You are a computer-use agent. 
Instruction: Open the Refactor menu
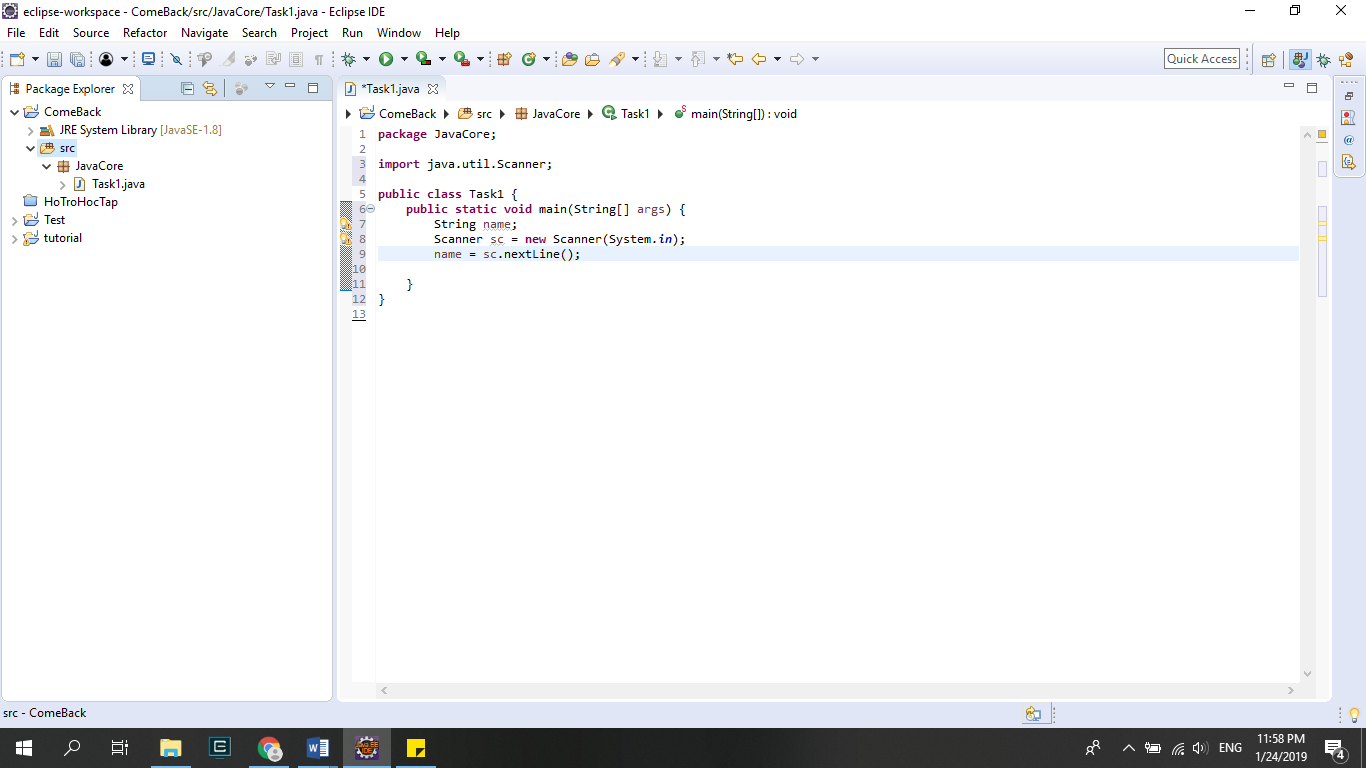coord(145,33)
